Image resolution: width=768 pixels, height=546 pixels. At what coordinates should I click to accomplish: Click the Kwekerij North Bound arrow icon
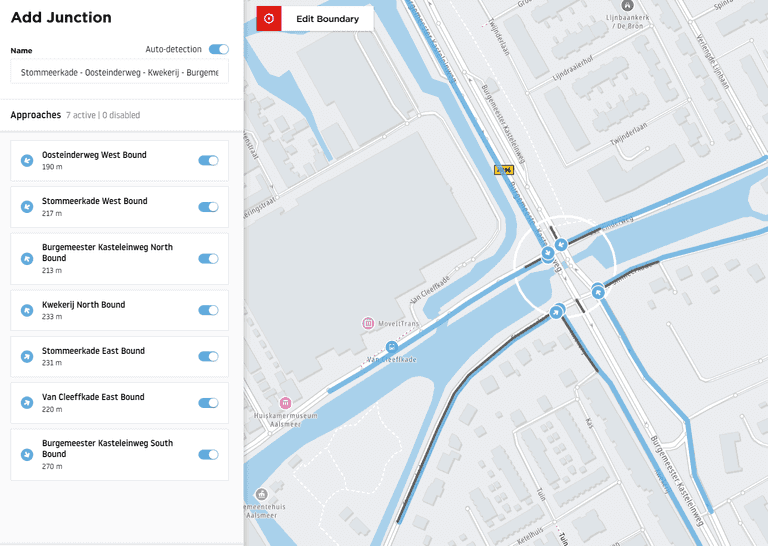pyautogui.click(x=27, y=310)
